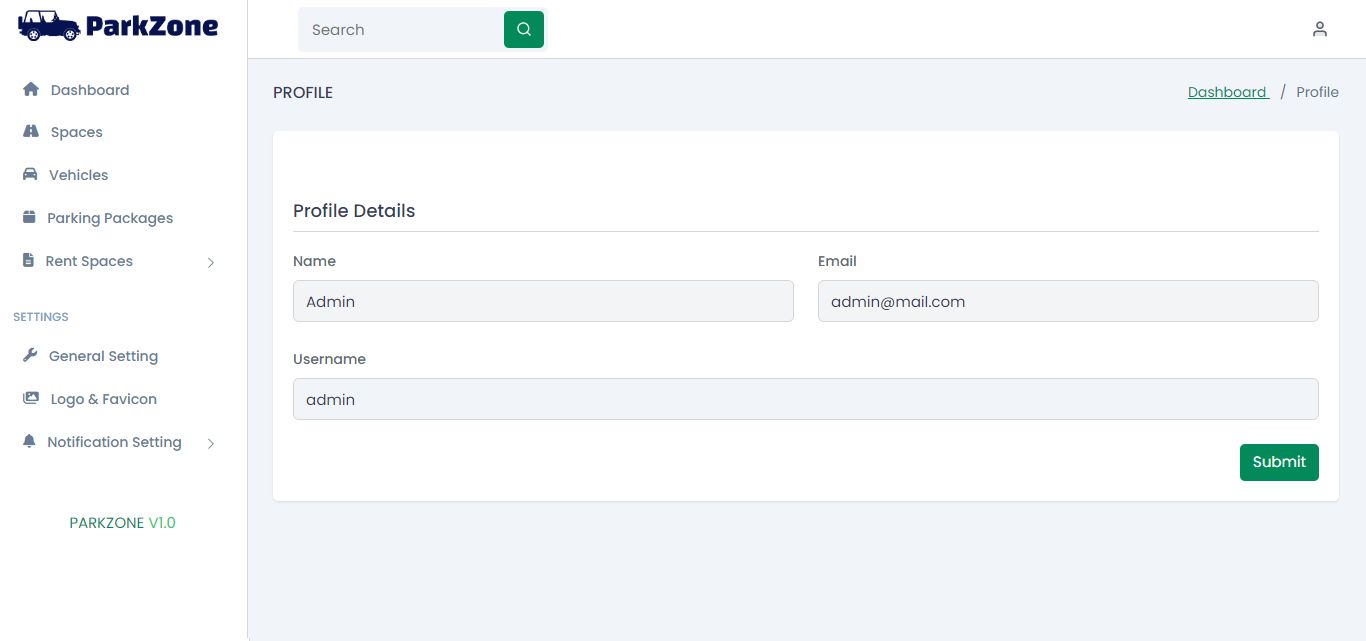Click the Username input field
The image size is (1366, 641).
[x=805, y=399]
